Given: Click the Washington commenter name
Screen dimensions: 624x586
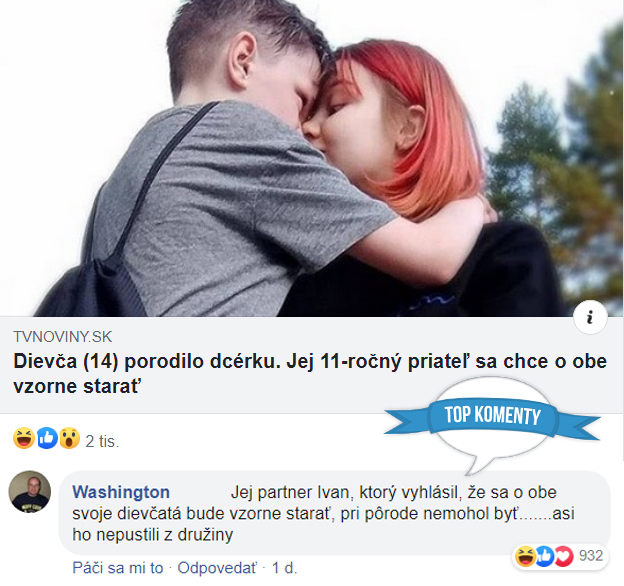Looking at the screenshot, I should click(x=121, y=492).
